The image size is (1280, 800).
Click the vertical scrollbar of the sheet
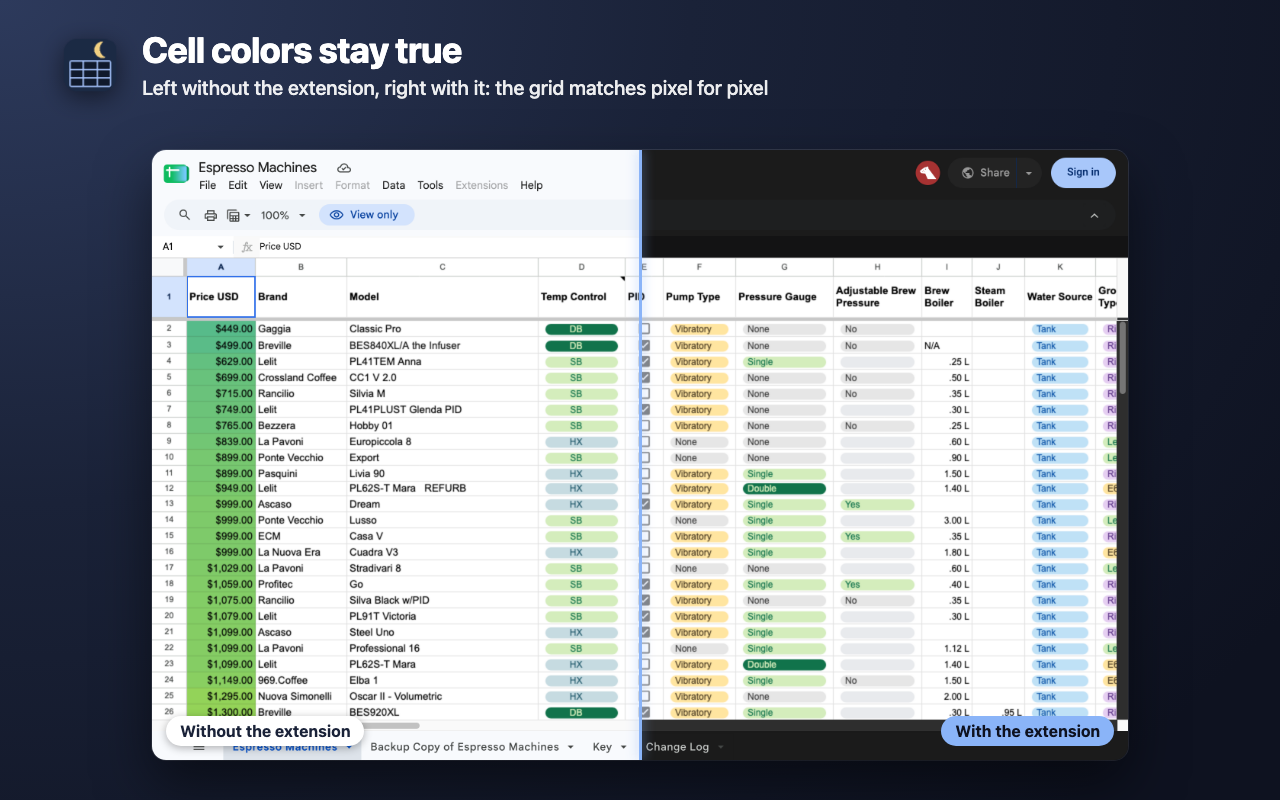1123,357
